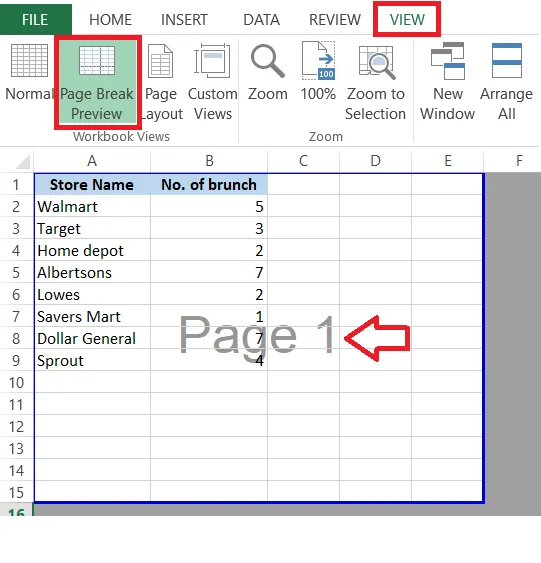Switch to the HOME ribbon tab

point(111,19)
